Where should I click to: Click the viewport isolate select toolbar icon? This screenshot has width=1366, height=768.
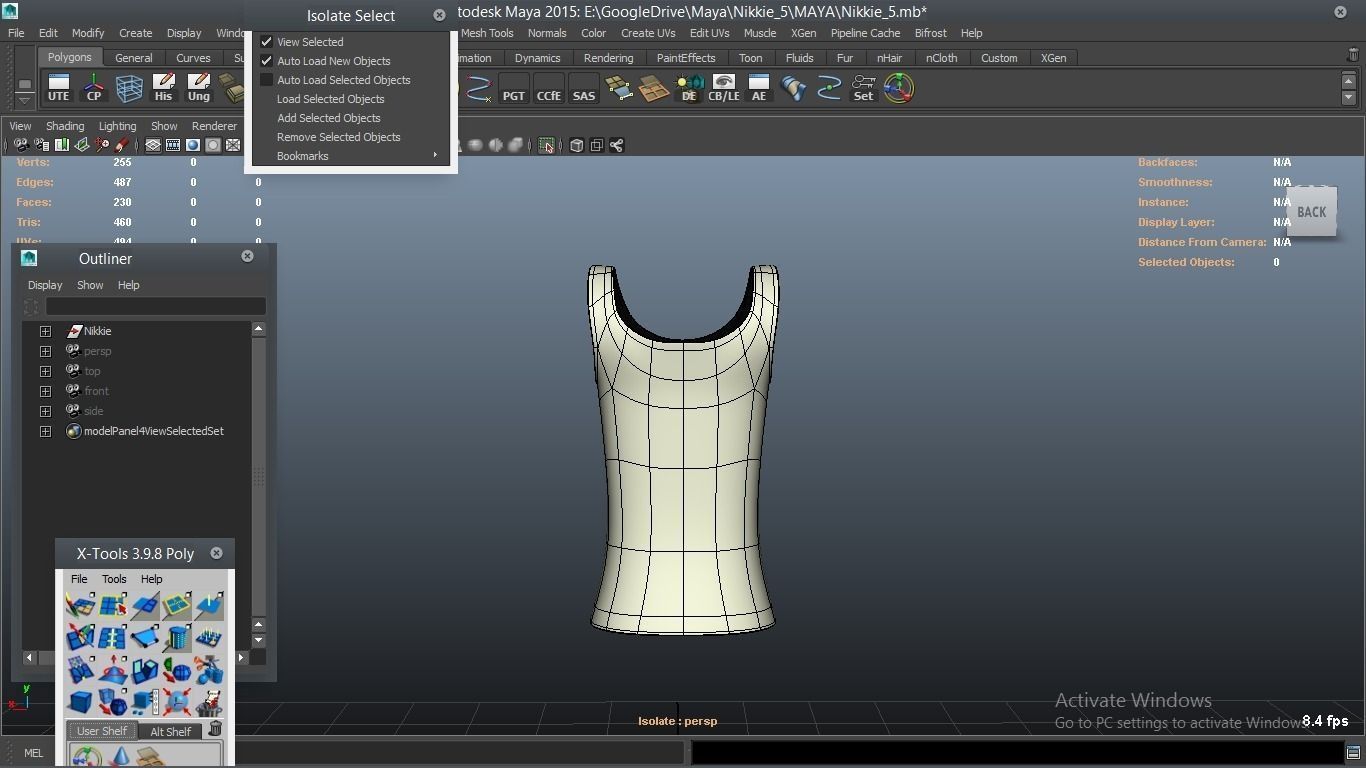(x=546, y=146)
